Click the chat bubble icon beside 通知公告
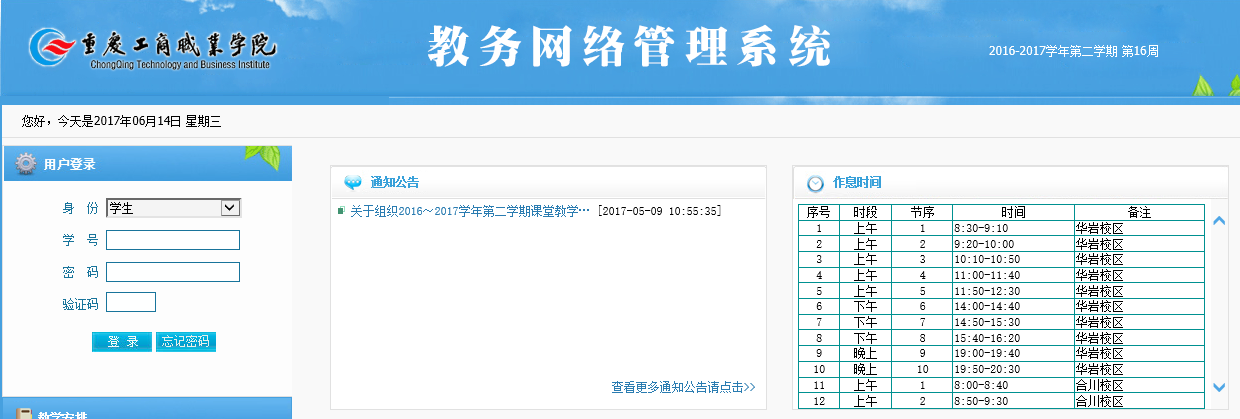This screenshot has height=419, width=1240. [353, 183]
